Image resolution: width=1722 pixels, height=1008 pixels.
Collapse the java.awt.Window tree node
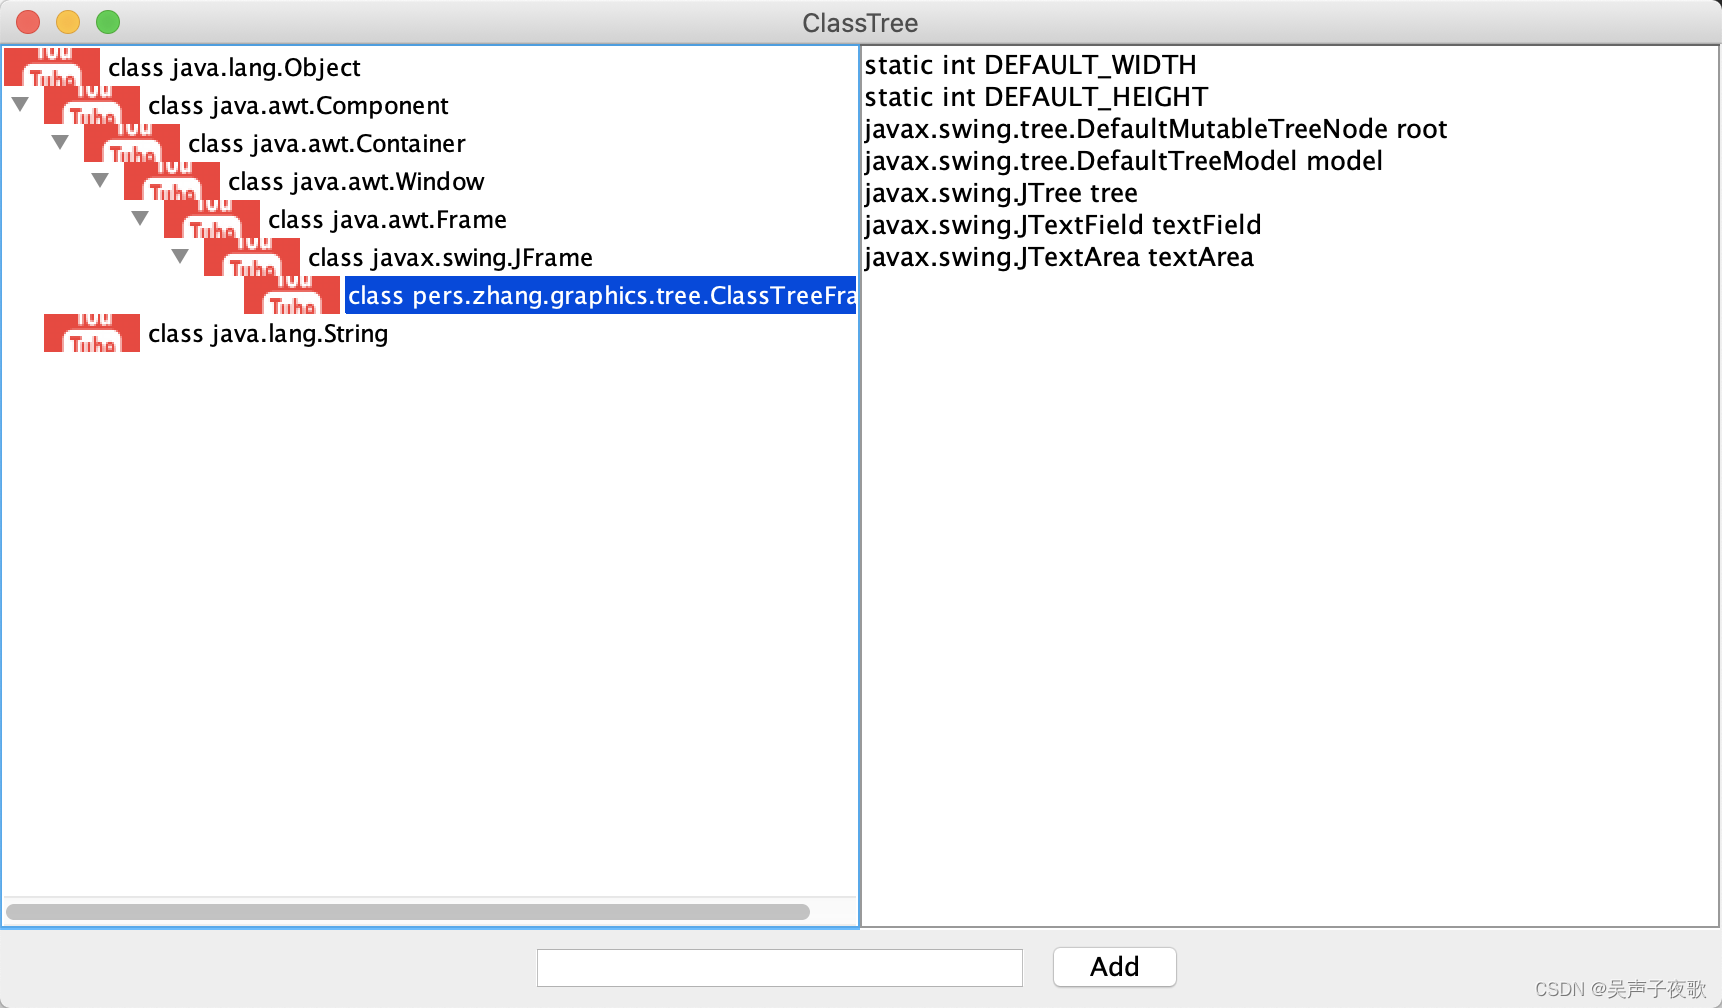click(x=100, y=180)
